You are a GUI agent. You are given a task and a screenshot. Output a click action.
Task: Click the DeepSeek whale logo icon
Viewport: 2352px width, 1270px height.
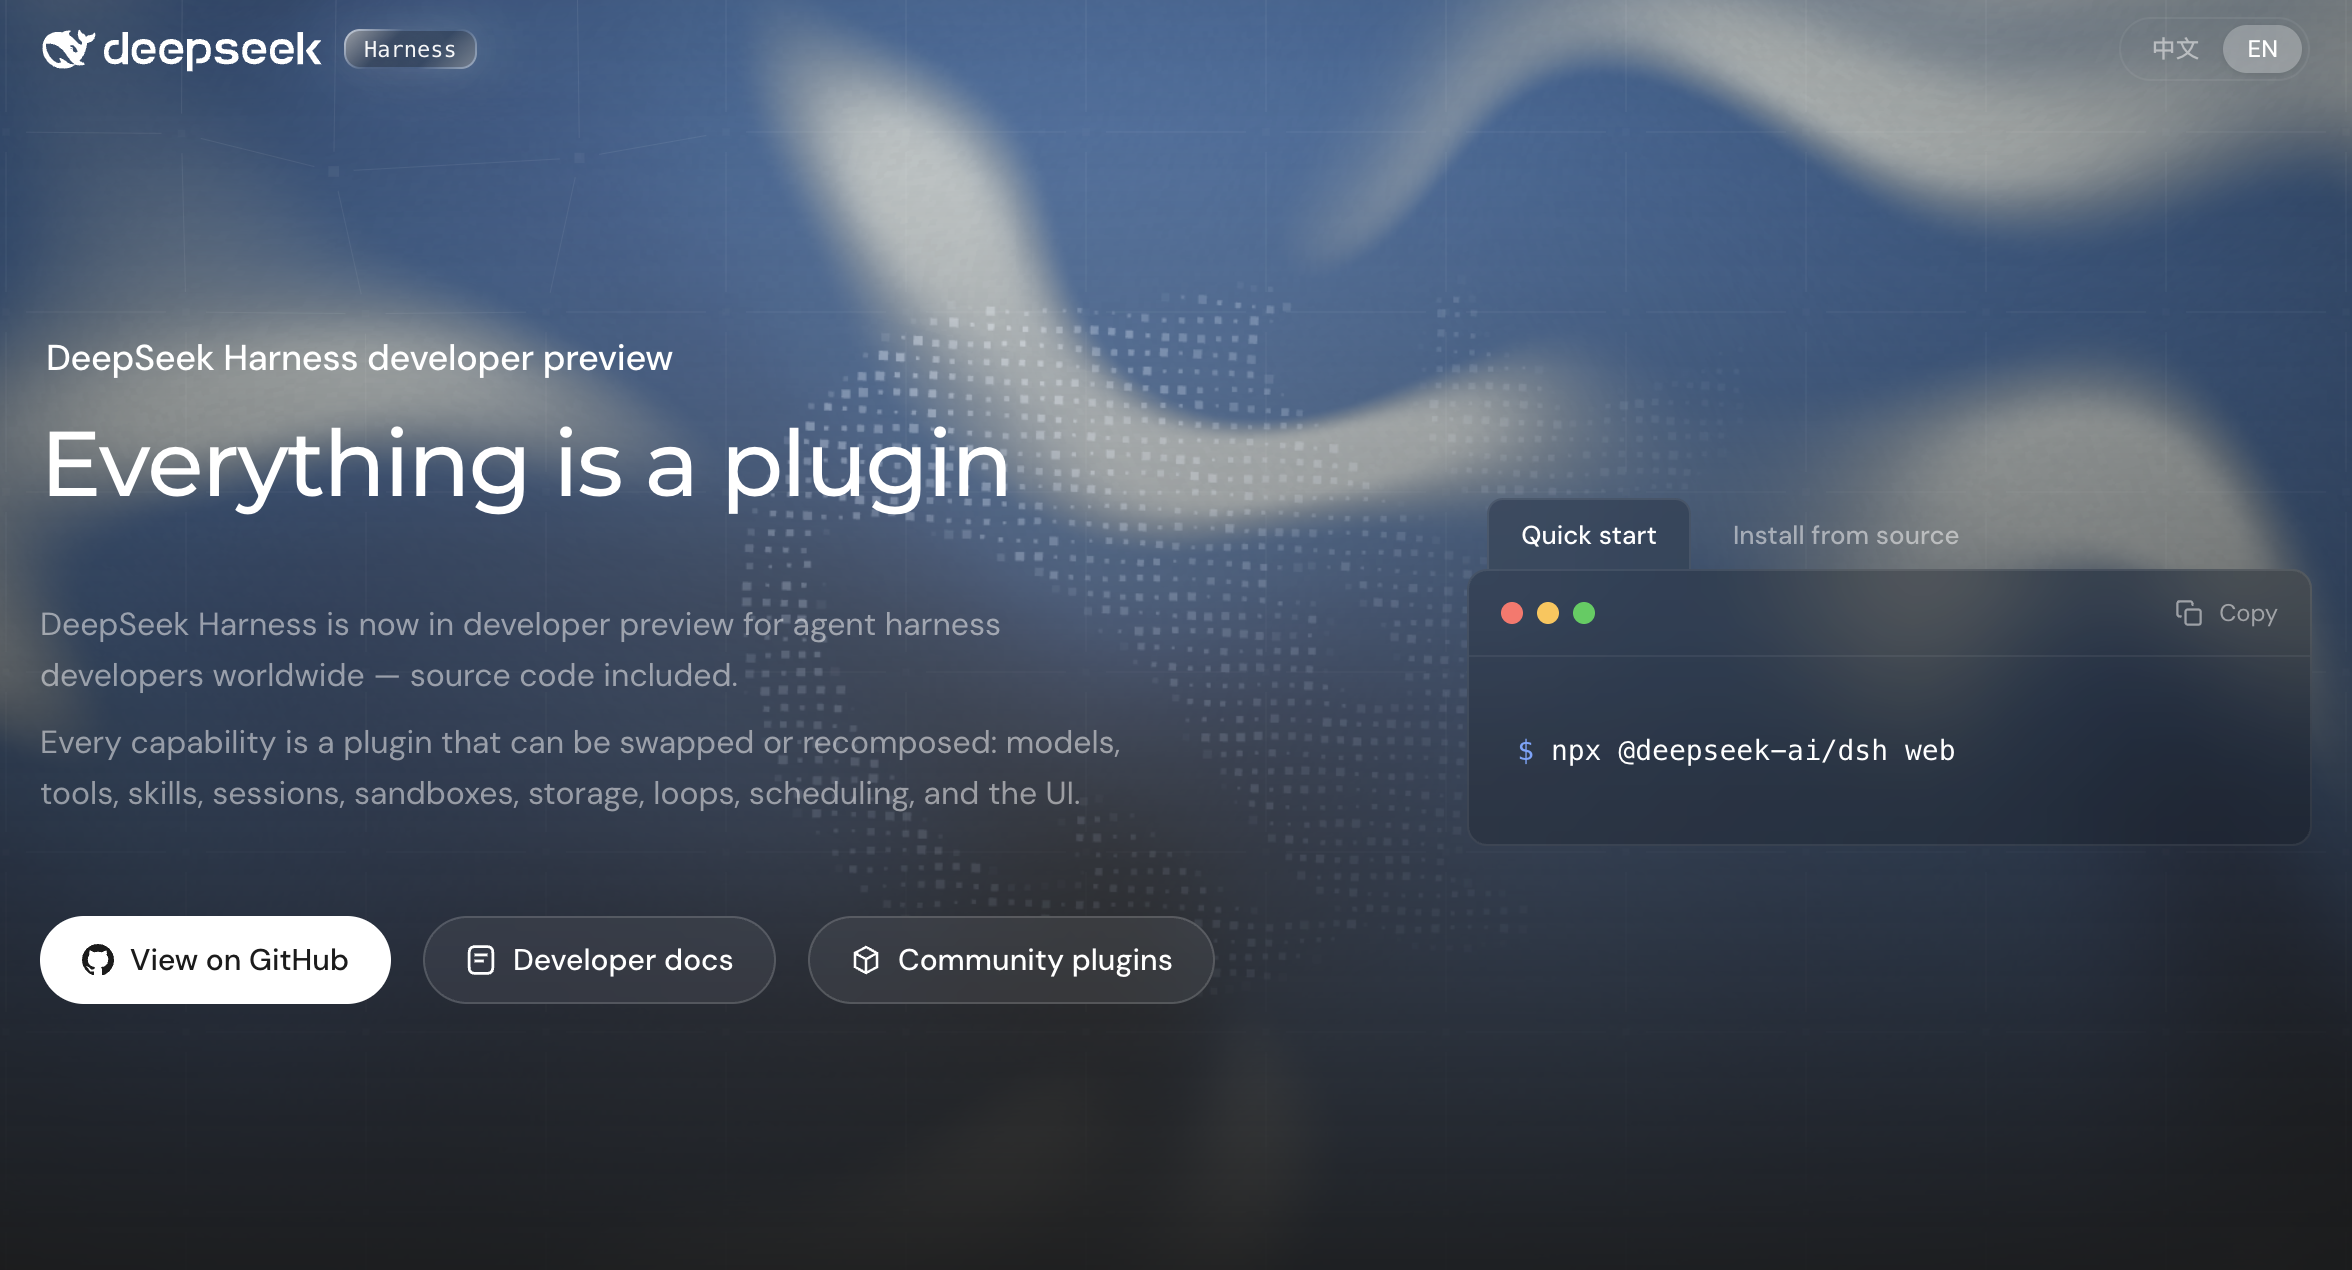point(68,49)
